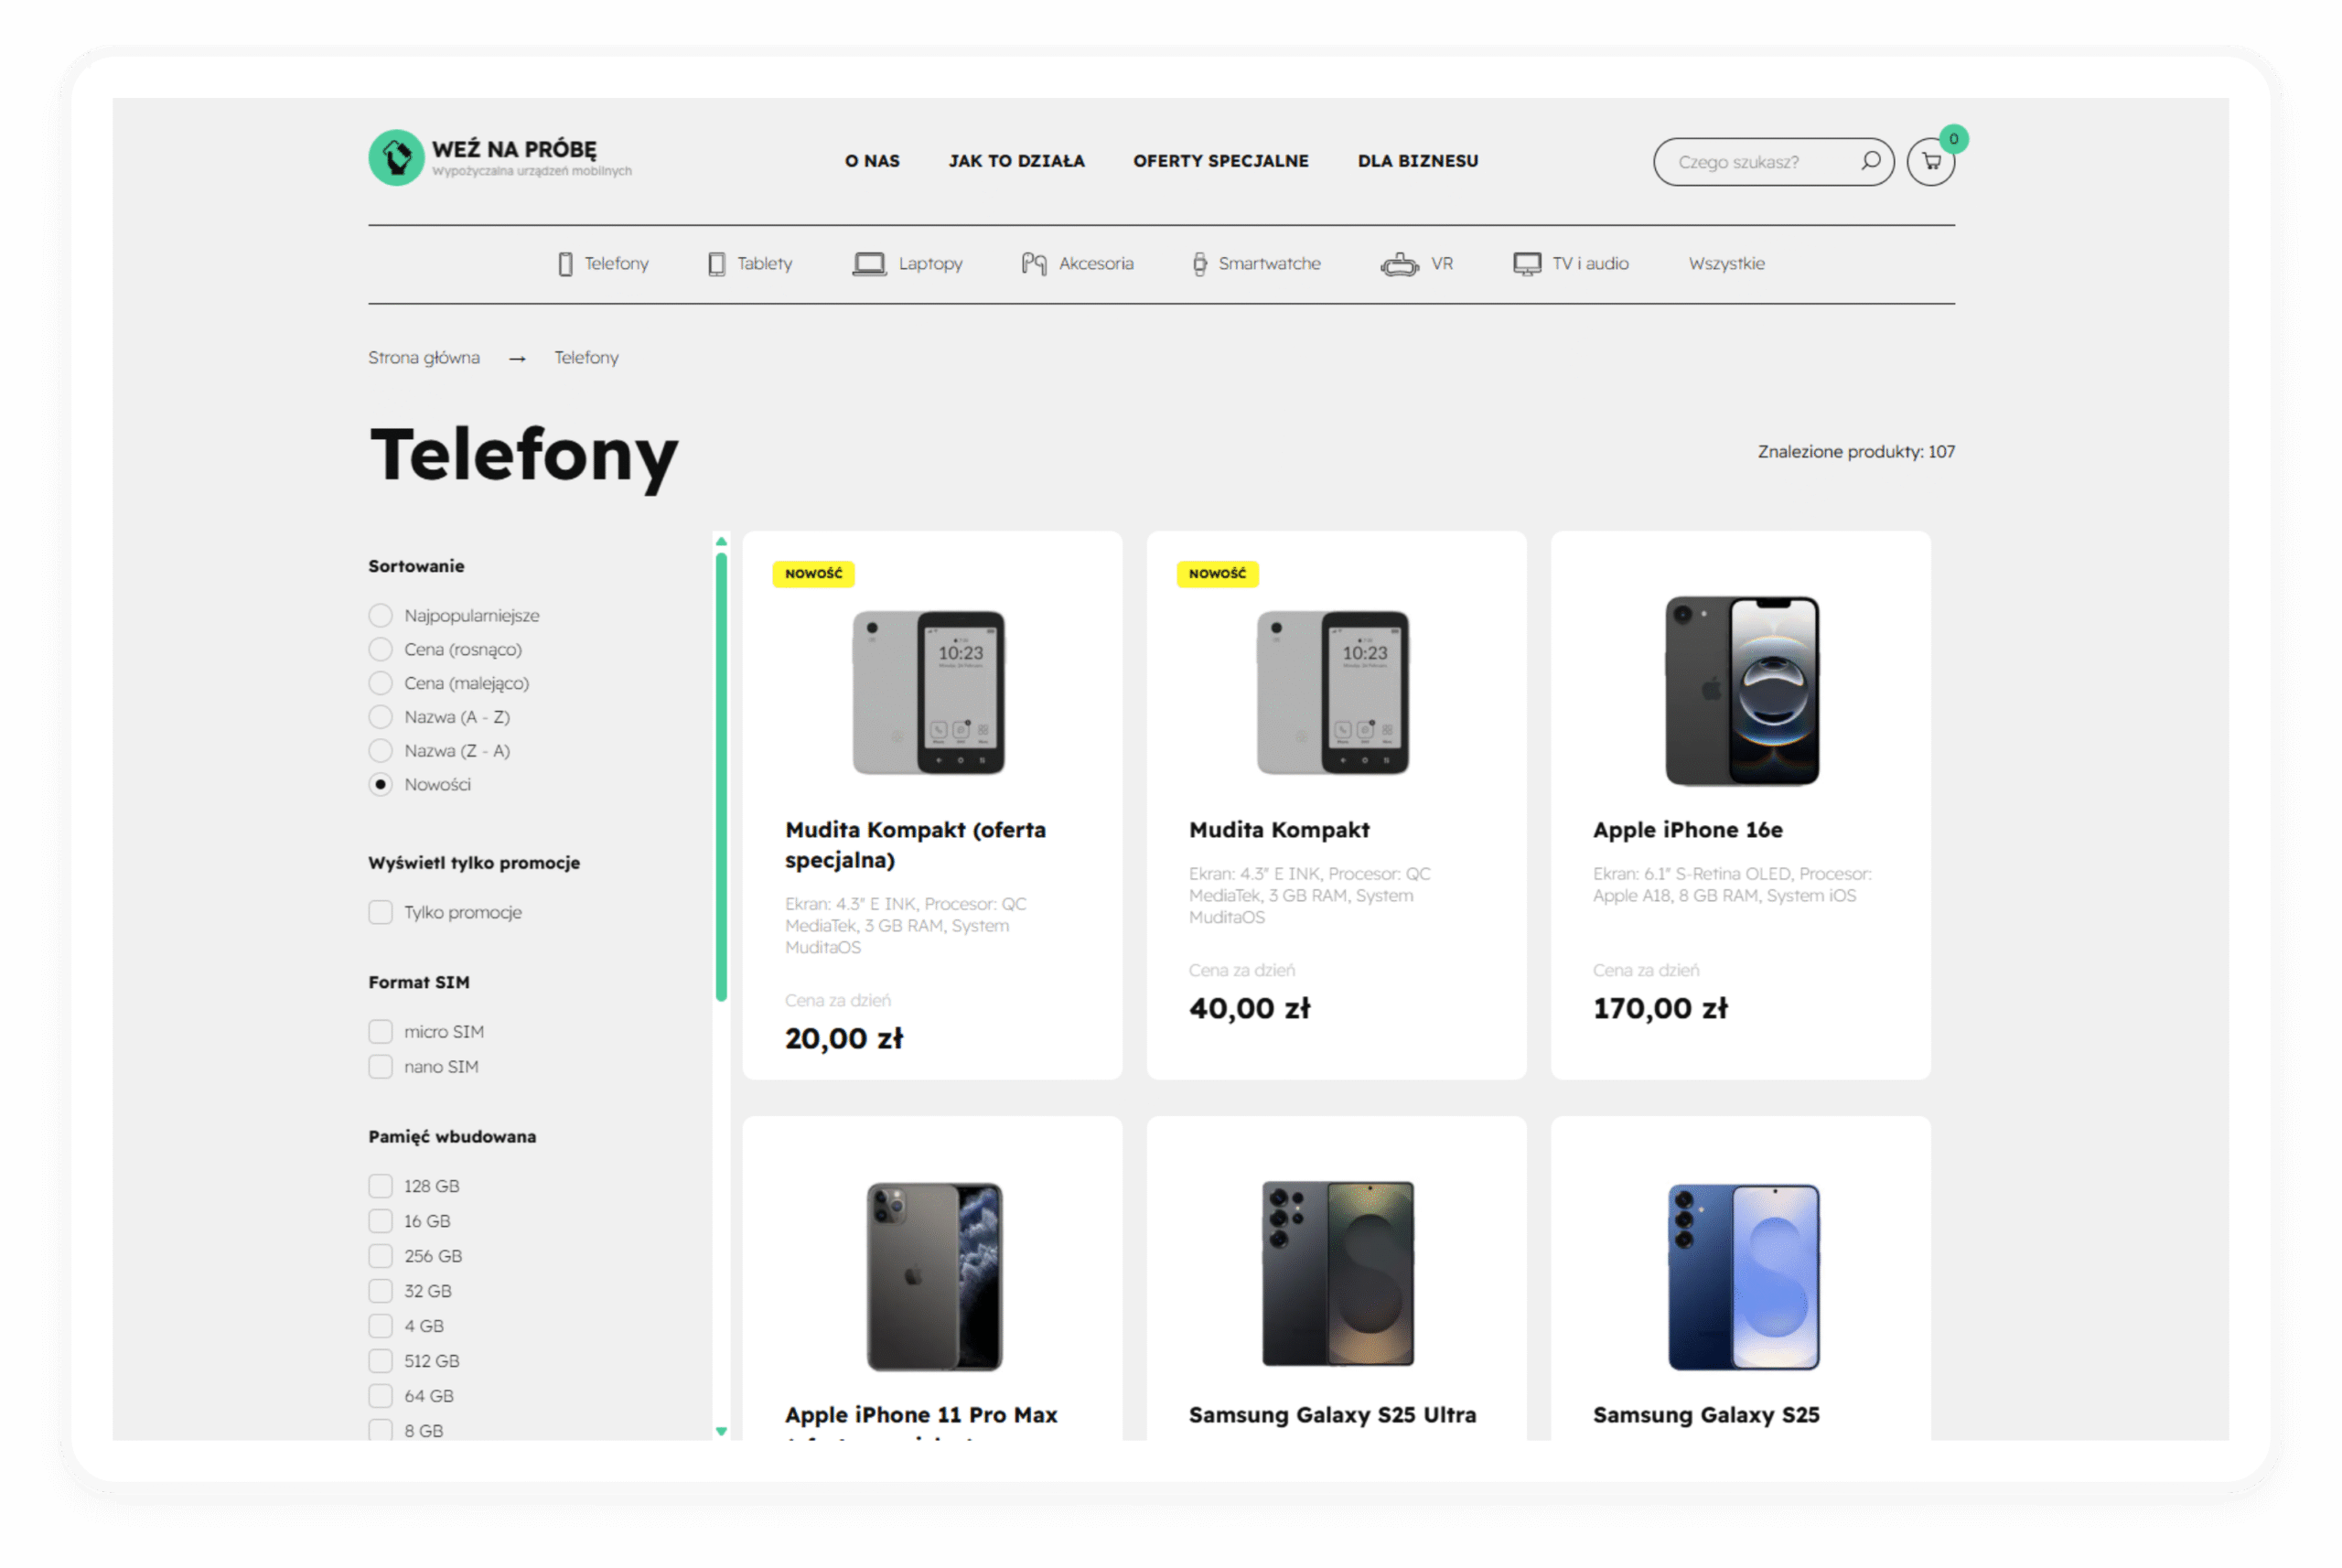Open OFERTY SPECJALNE menu item
This screenshot has width=2342, height=1568.
(x=1220, y=161)
